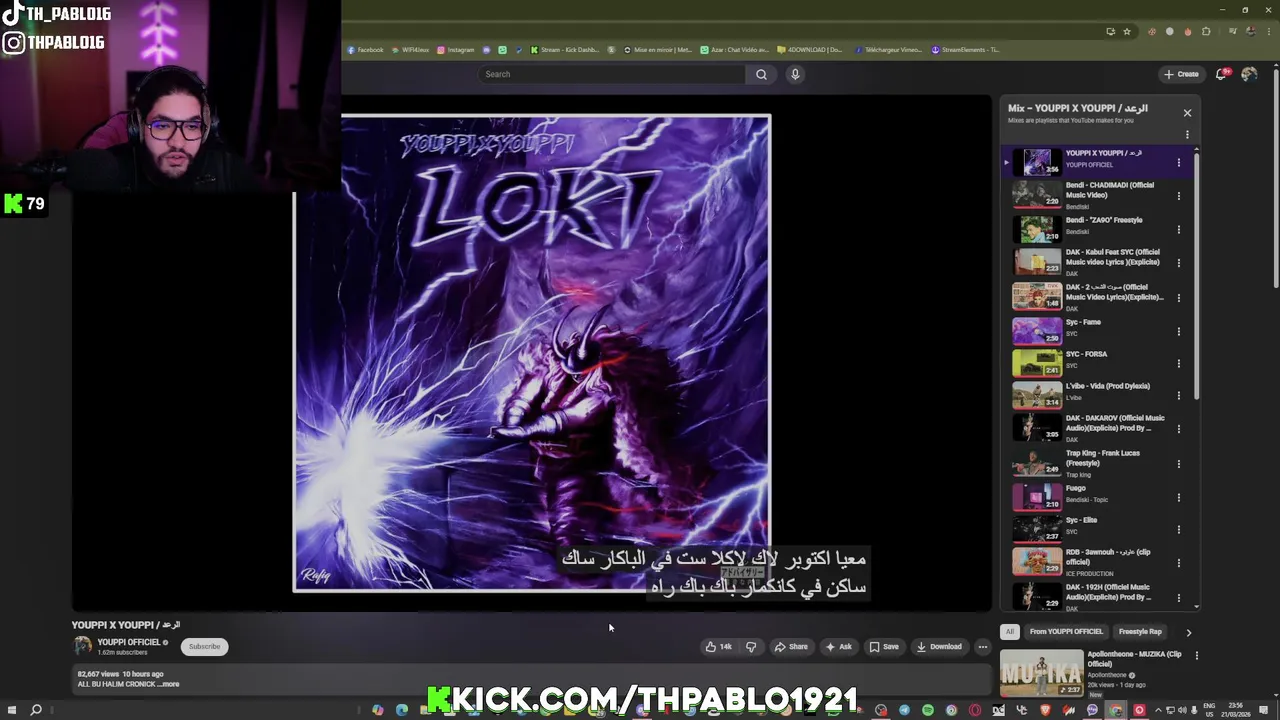Play SYC - FORSA thumbnail in playlist
The width and height of the screenshot is (1280, 720).
tap(1037, 362)
